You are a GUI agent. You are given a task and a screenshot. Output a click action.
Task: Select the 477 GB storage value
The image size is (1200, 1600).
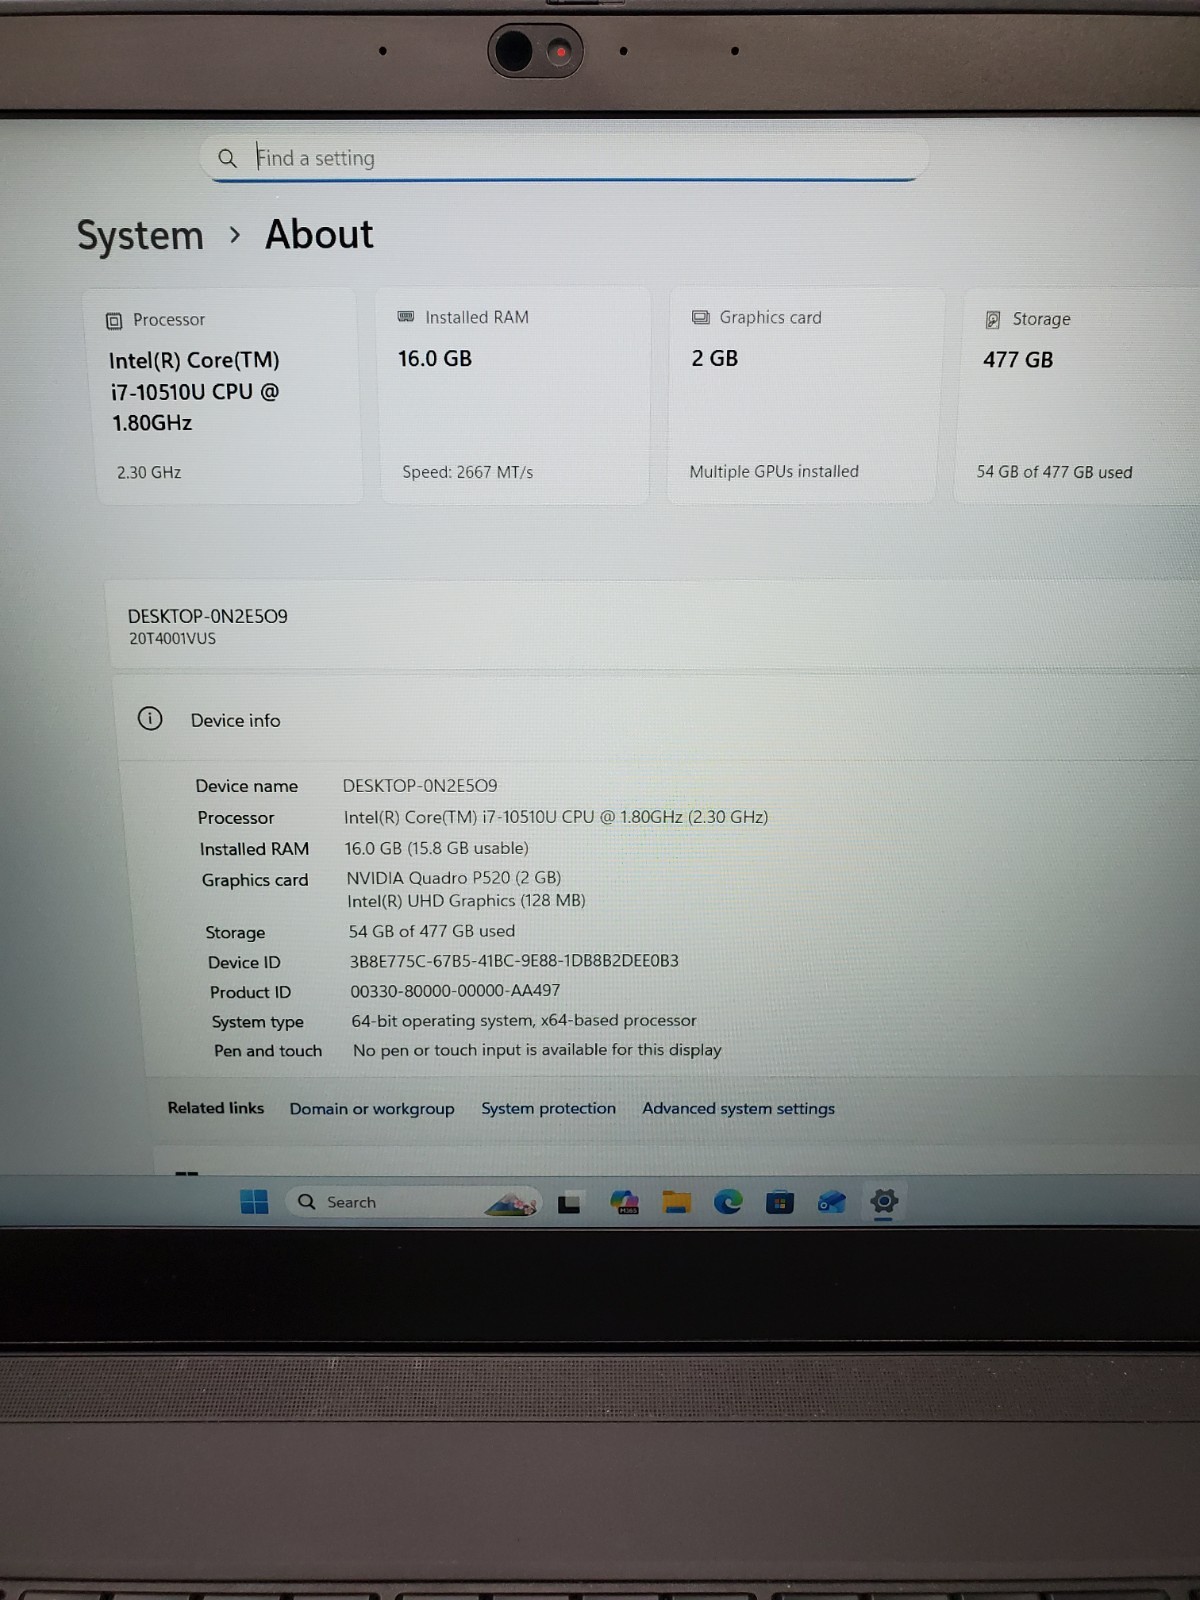(1018, 360)
